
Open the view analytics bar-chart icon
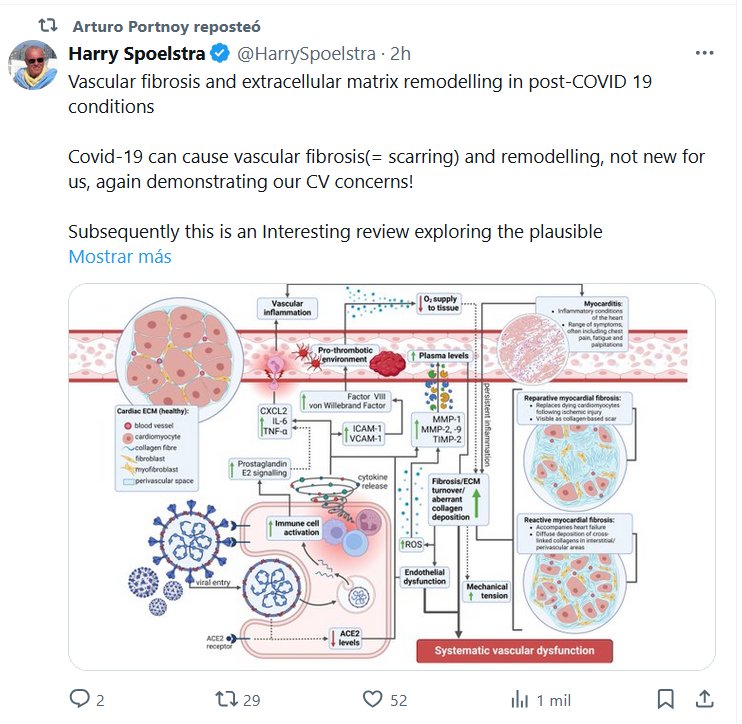tap(520, 697)
